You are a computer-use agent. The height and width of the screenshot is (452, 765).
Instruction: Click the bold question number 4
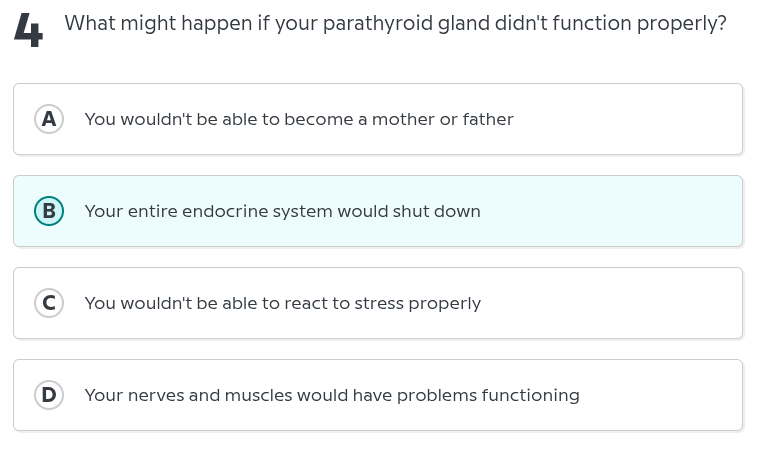(29, 30)
